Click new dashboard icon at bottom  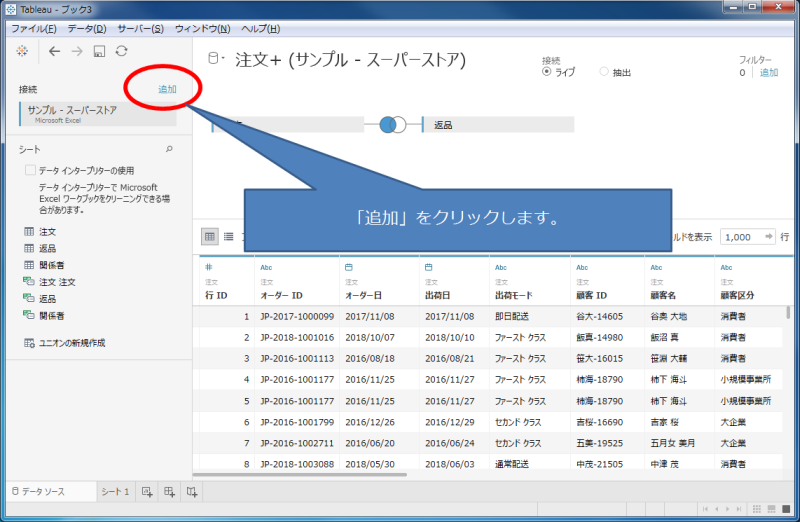coord(169,492)
